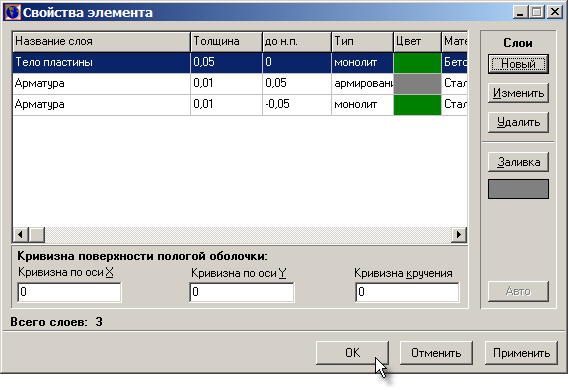
Task: Click the Кривизна по оси X input field
Action: tap(69, 292)
